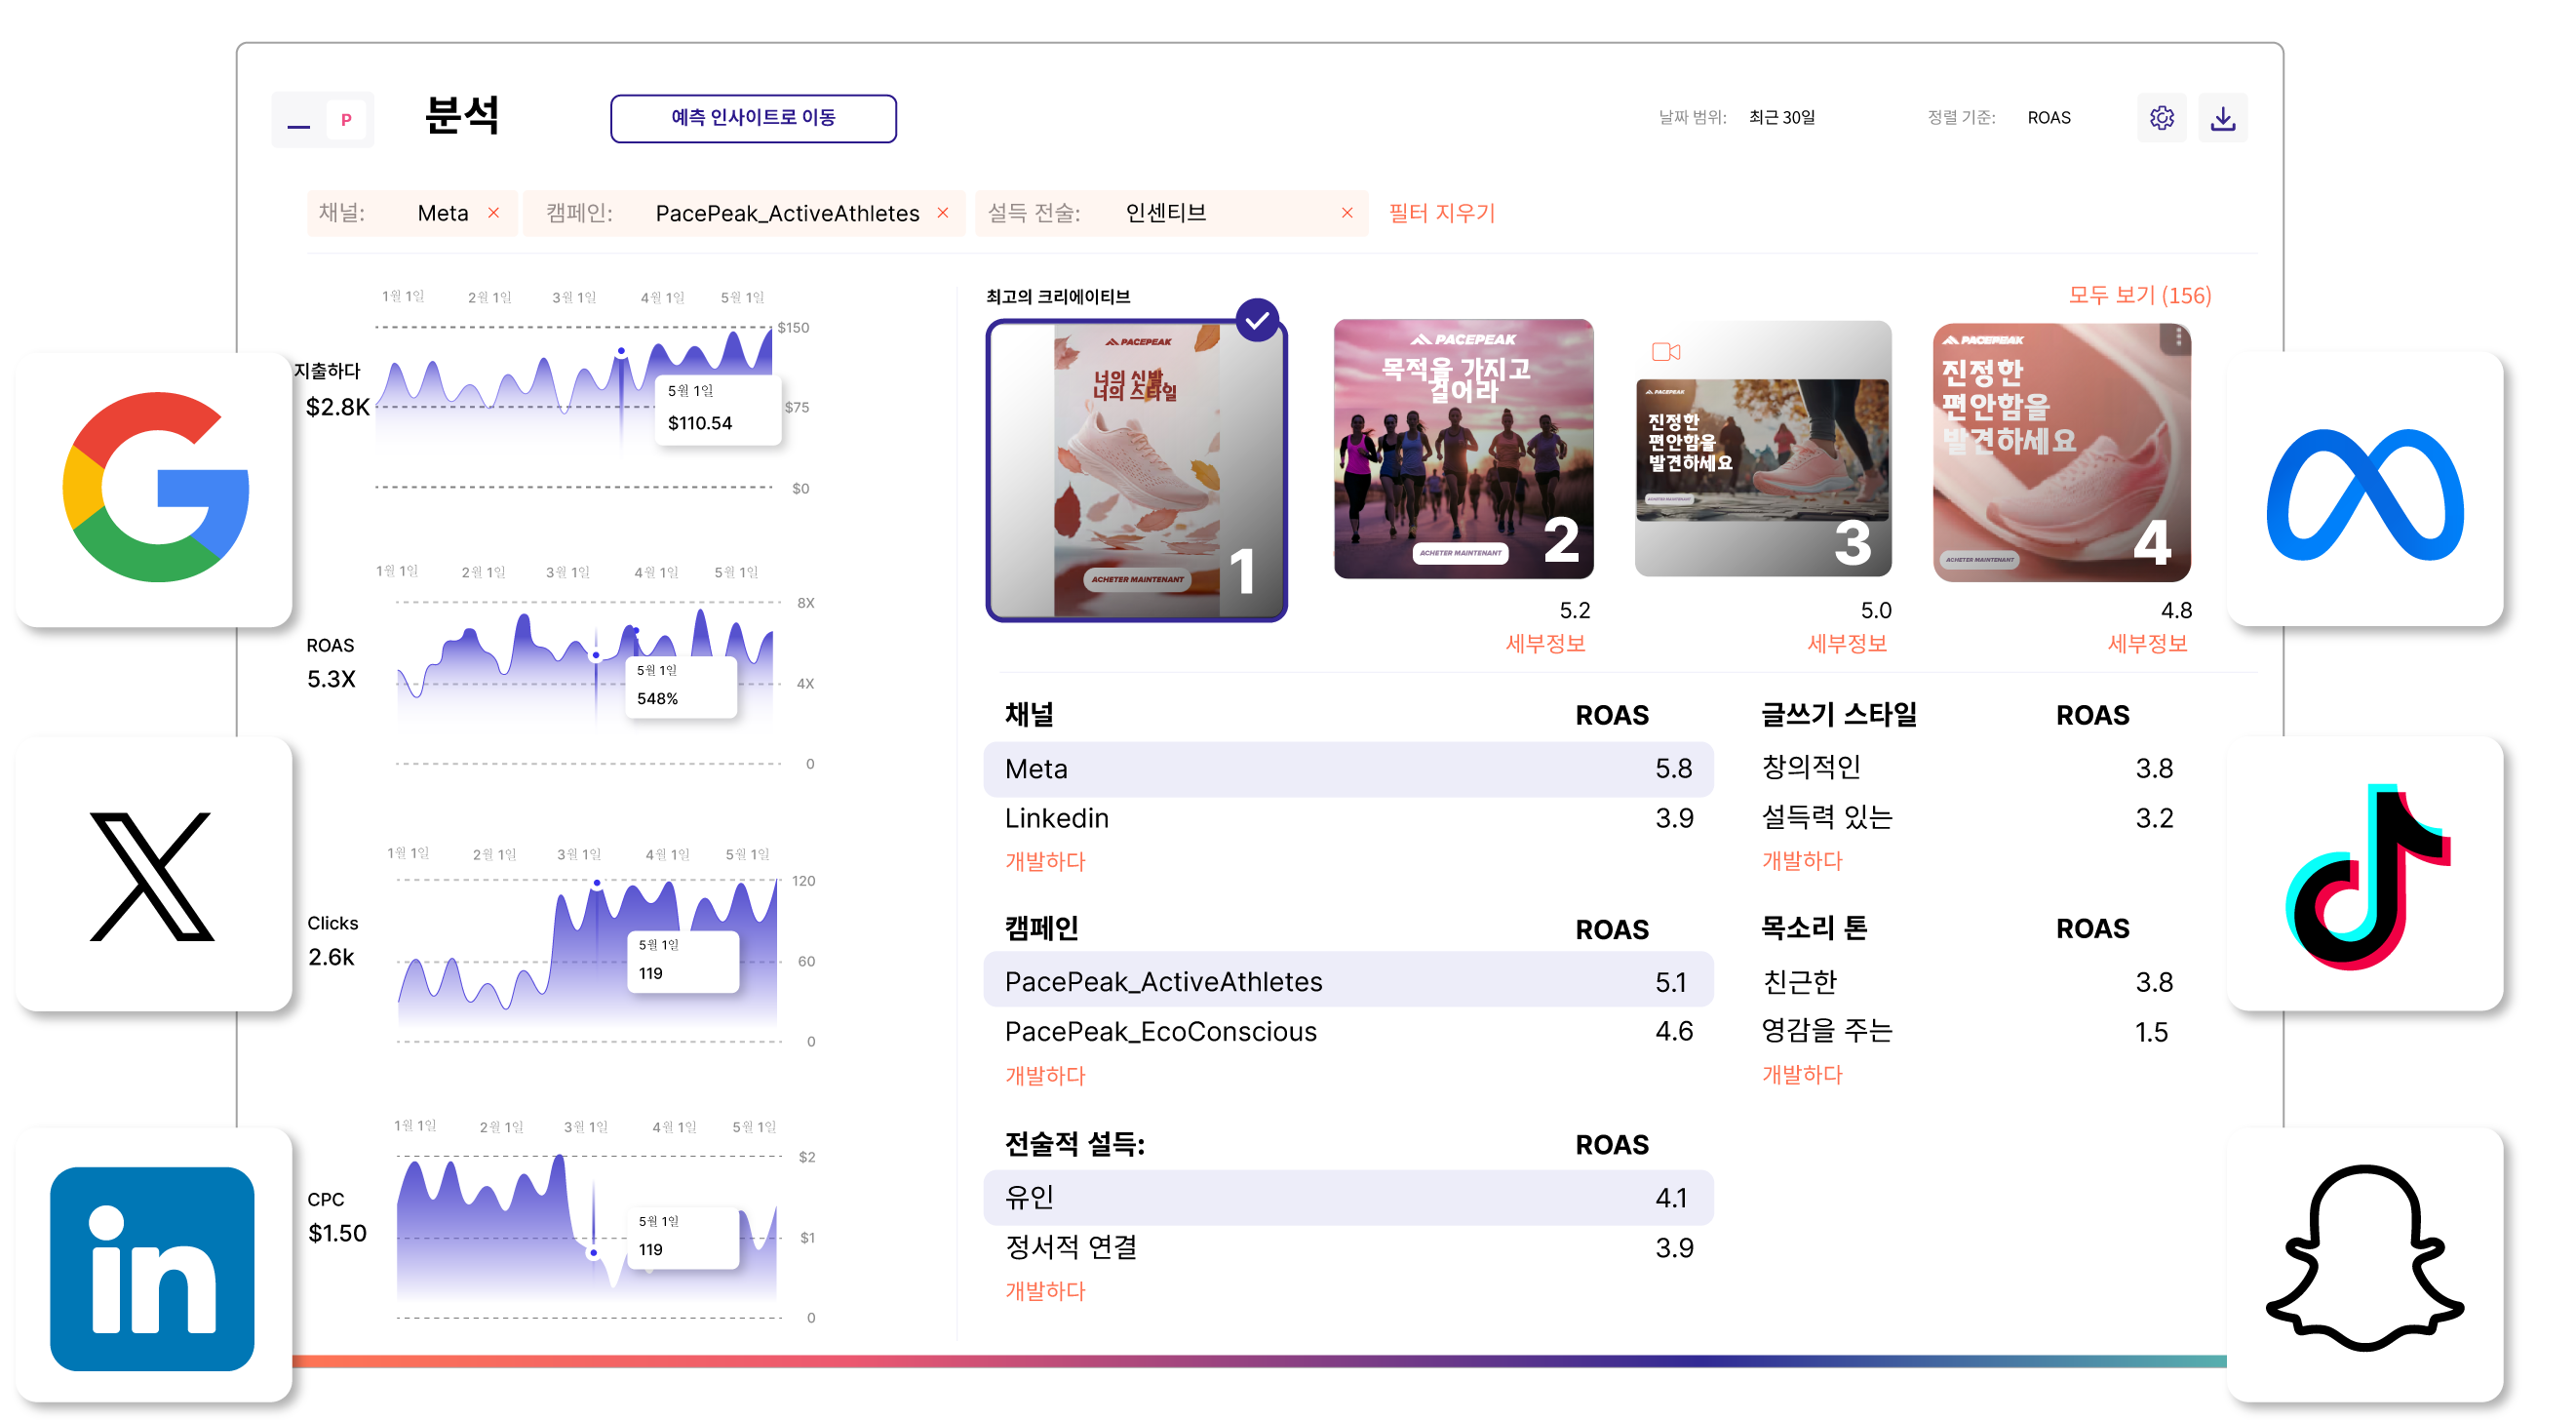Toggle checkmark on top creative 1
The width and height of the screenshot is (2576, 1420).
(1257, 320)
